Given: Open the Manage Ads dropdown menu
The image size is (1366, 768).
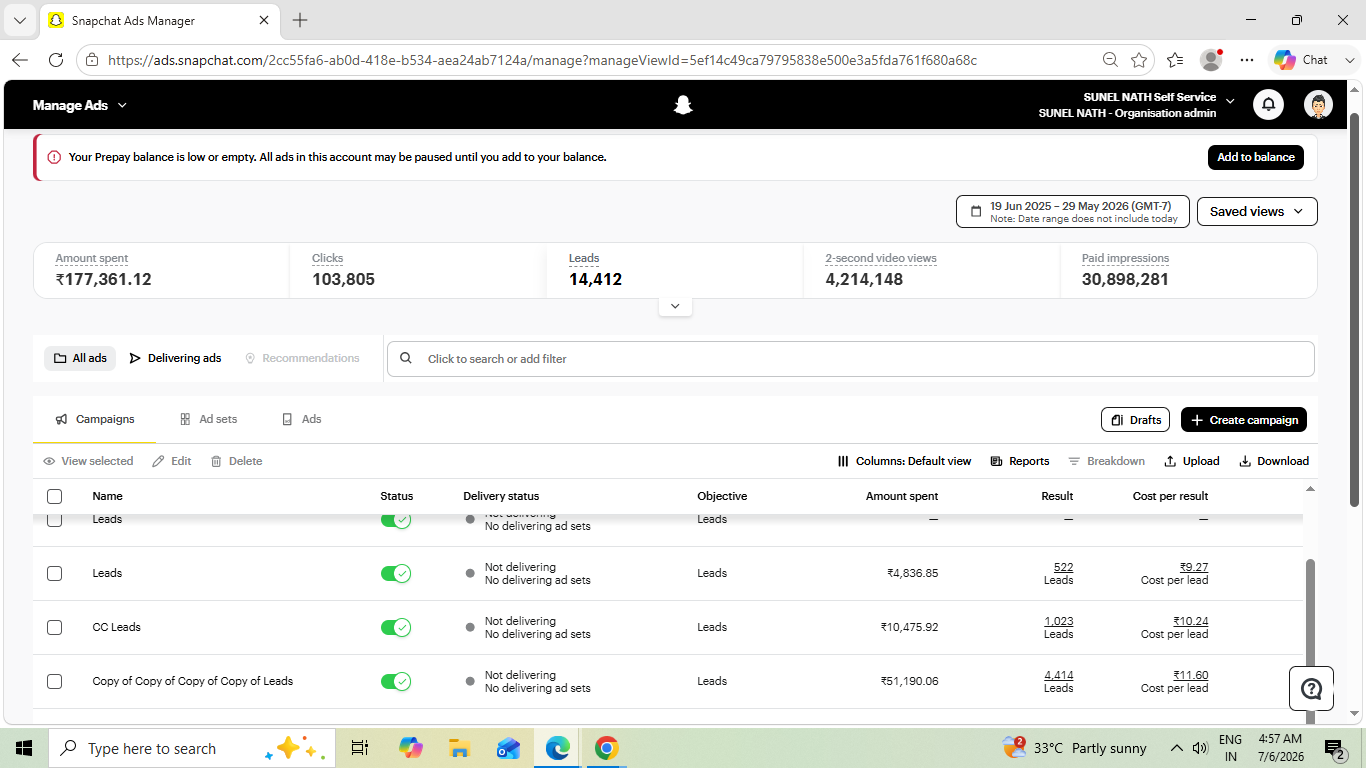Looking at the screenshot, I should pyautogui.click(x=80, y=105).
